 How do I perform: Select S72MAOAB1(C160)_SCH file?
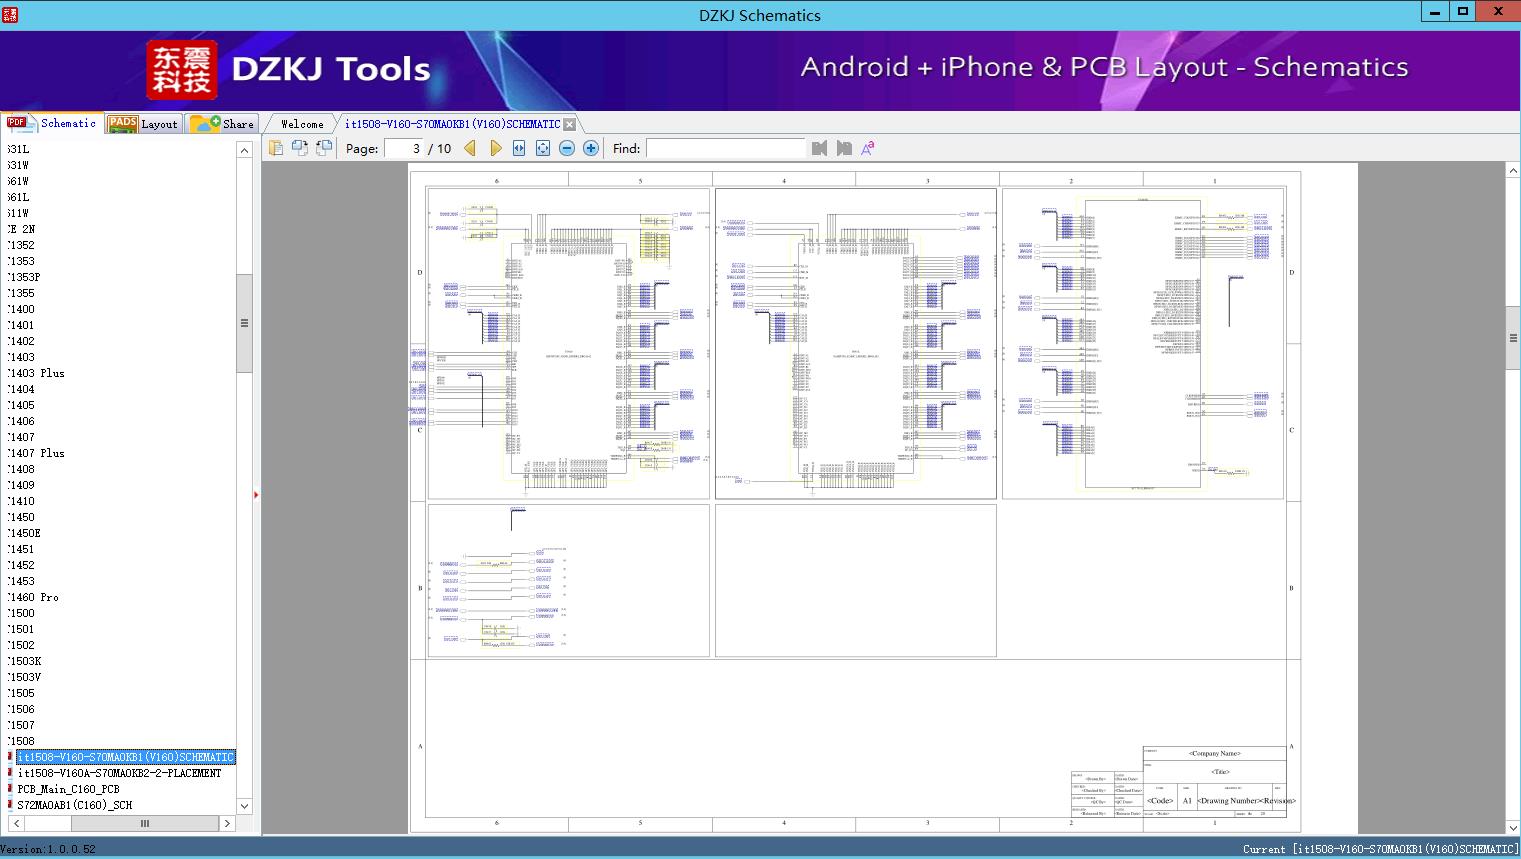(74, 805)
